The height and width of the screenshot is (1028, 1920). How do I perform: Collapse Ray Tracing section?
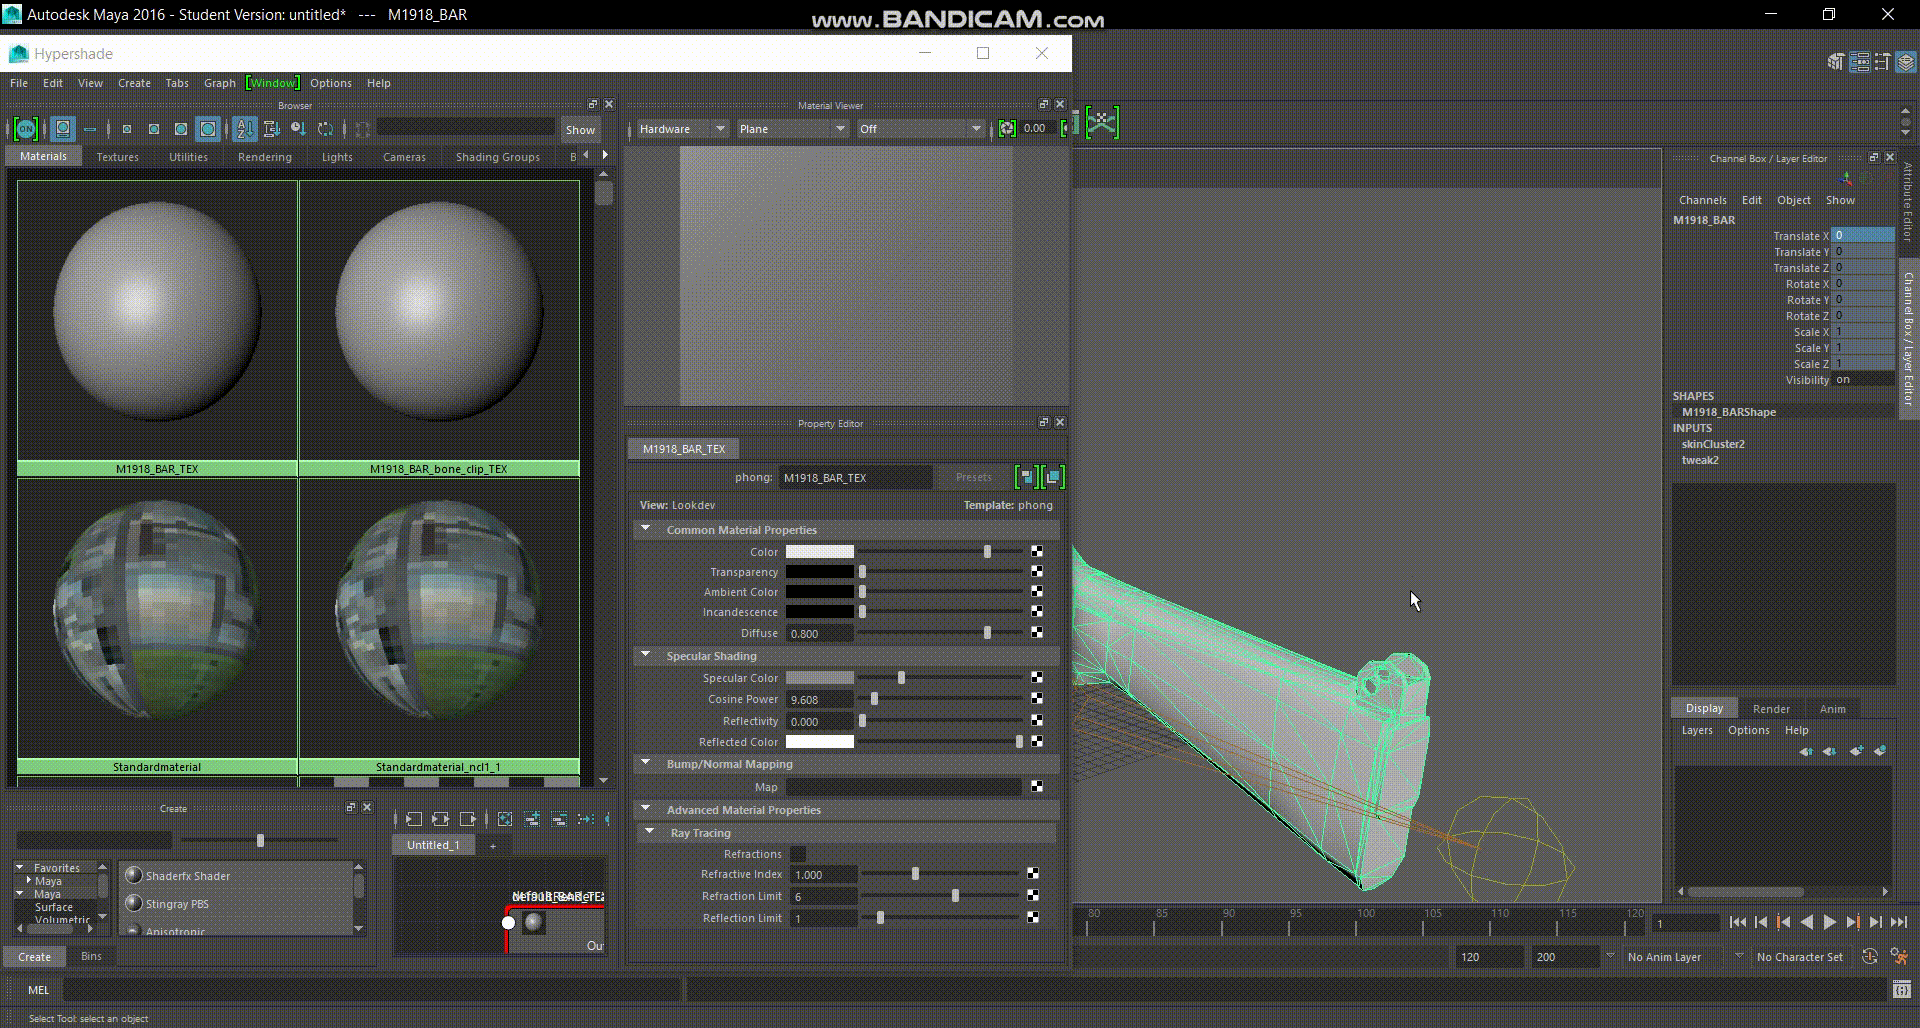[649, 832]
